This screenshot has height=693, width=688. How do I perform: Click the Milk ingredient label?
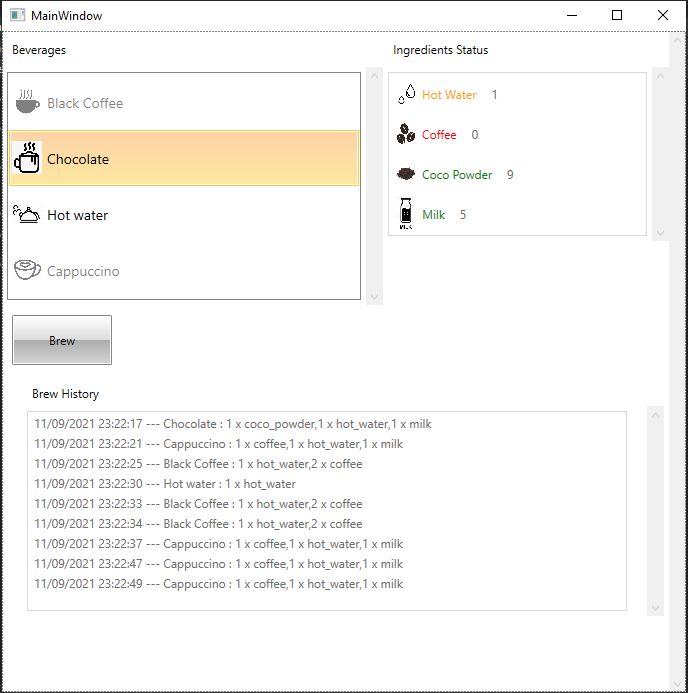[x=433, y=214]
